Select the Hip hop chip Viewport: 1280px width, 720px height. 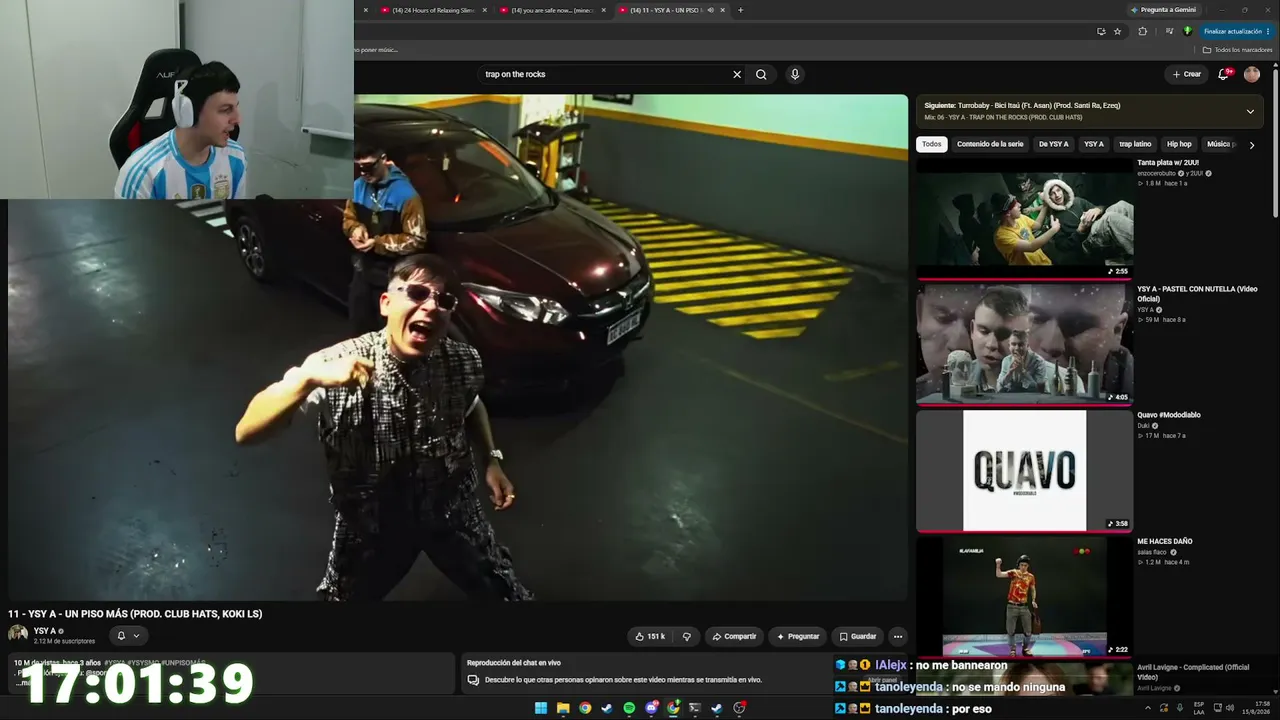[x=1179, y=144]
